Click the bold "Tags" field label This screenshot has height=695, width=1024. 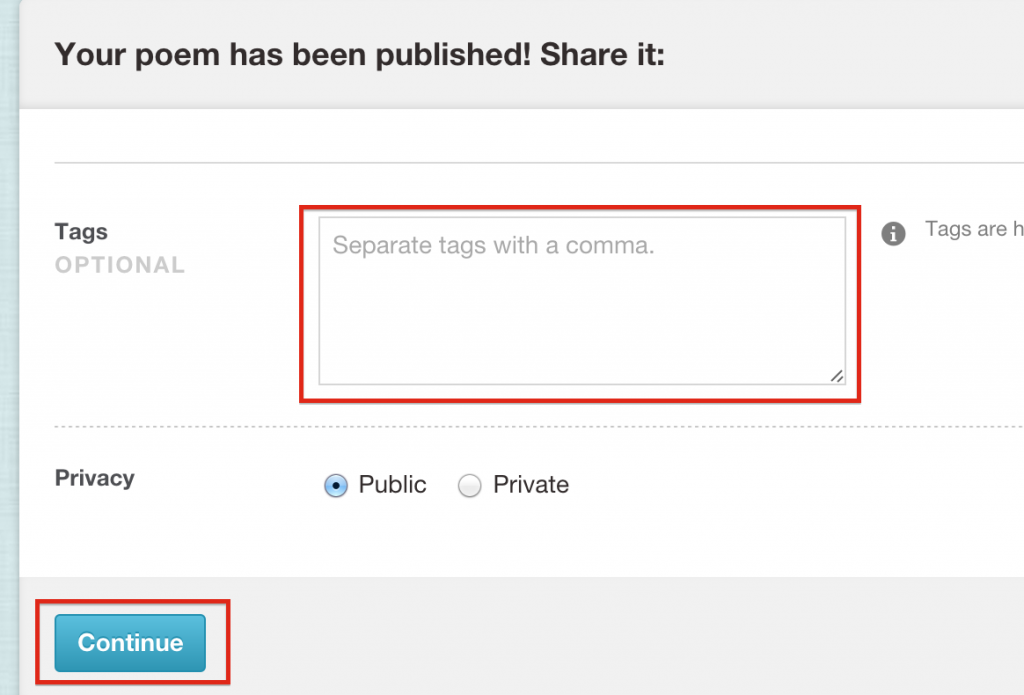(81, 232)
